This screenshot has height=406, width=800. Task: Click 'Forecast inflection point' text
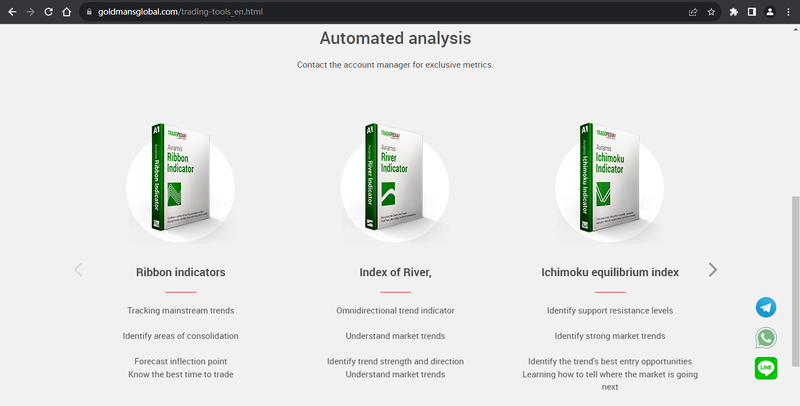coord(181,361)
